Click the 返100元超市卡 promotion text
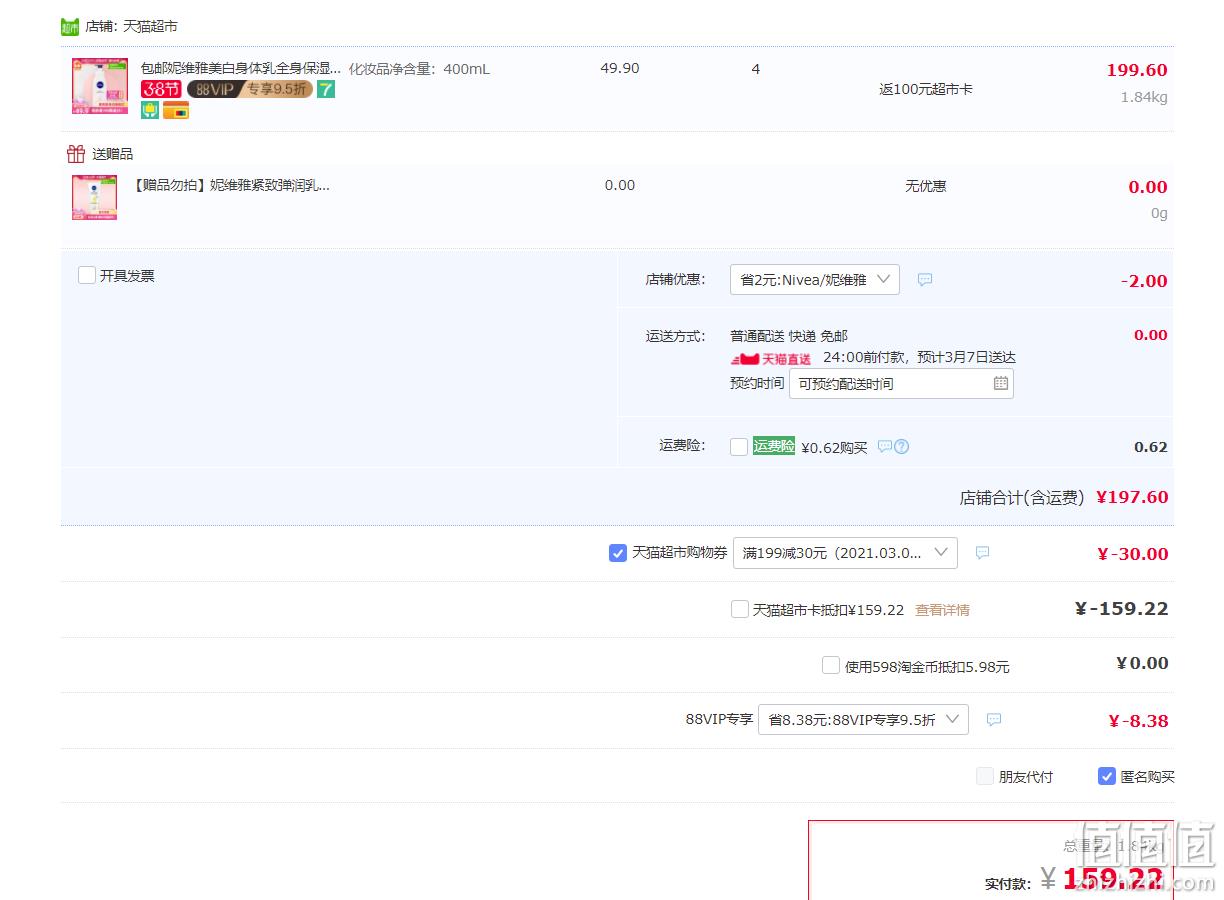Image resolution: width=1224 pixels, height=900 pixels. click(926, 89)
